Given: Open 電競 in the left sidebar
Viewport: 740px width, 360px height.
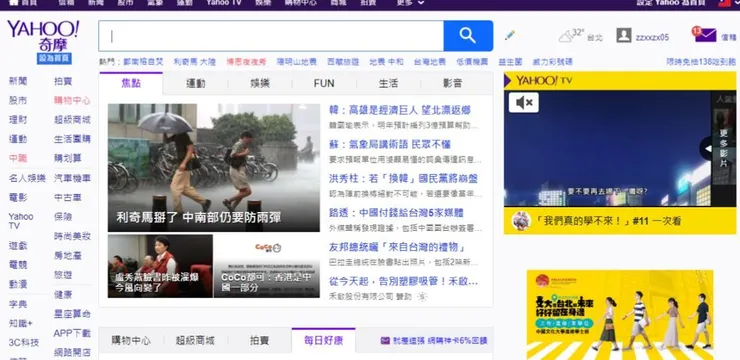Looking at the screenshot, I should [18, 265].
